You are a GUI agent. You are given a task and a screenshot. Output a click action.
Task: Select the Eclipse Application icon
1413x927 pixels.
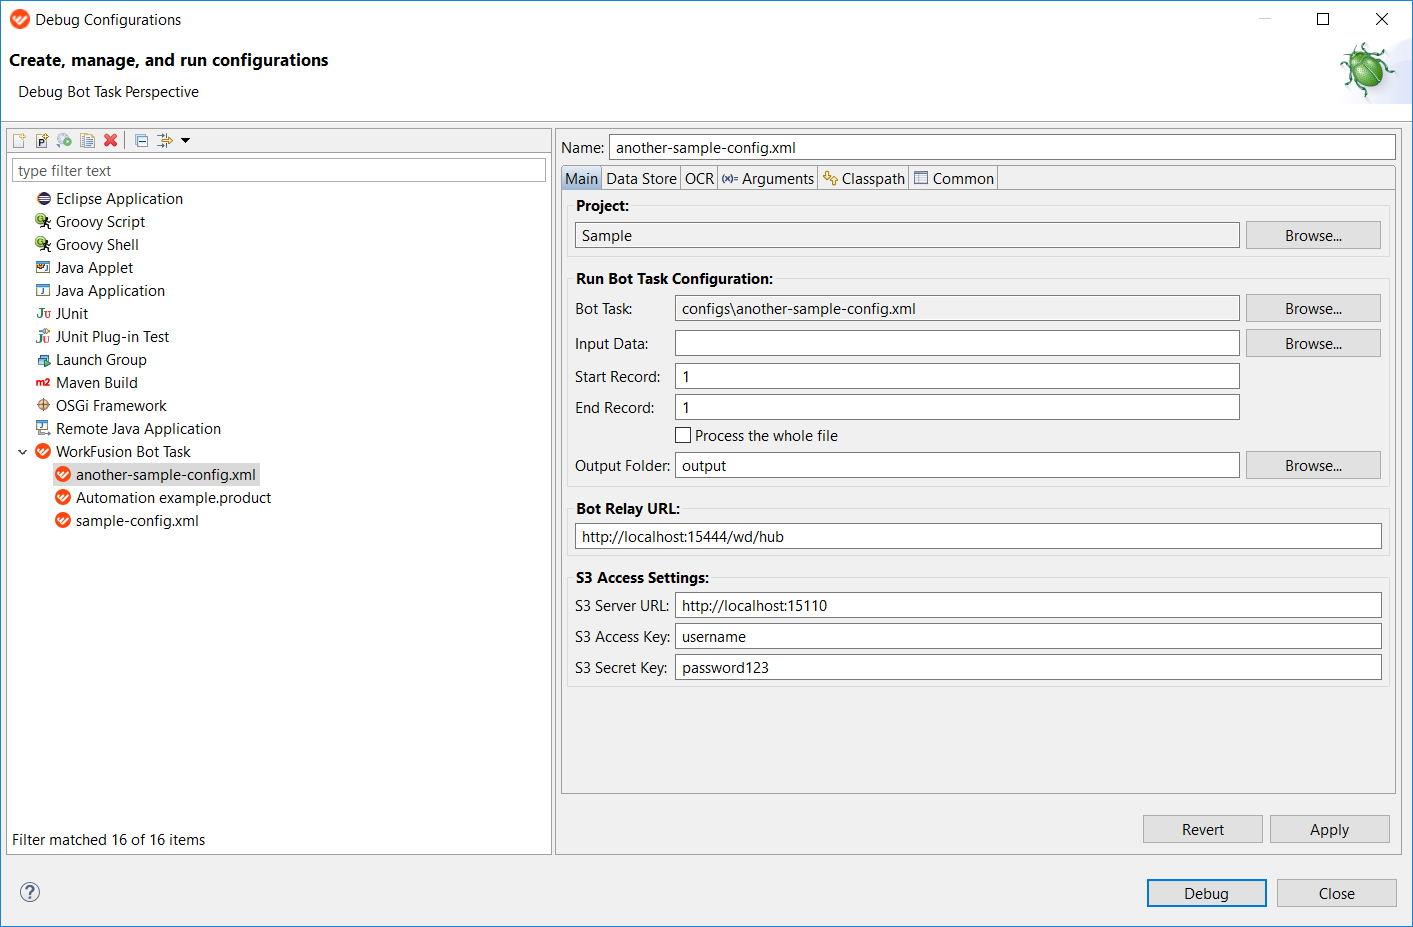pyautogui.click(x=43, y=199)
